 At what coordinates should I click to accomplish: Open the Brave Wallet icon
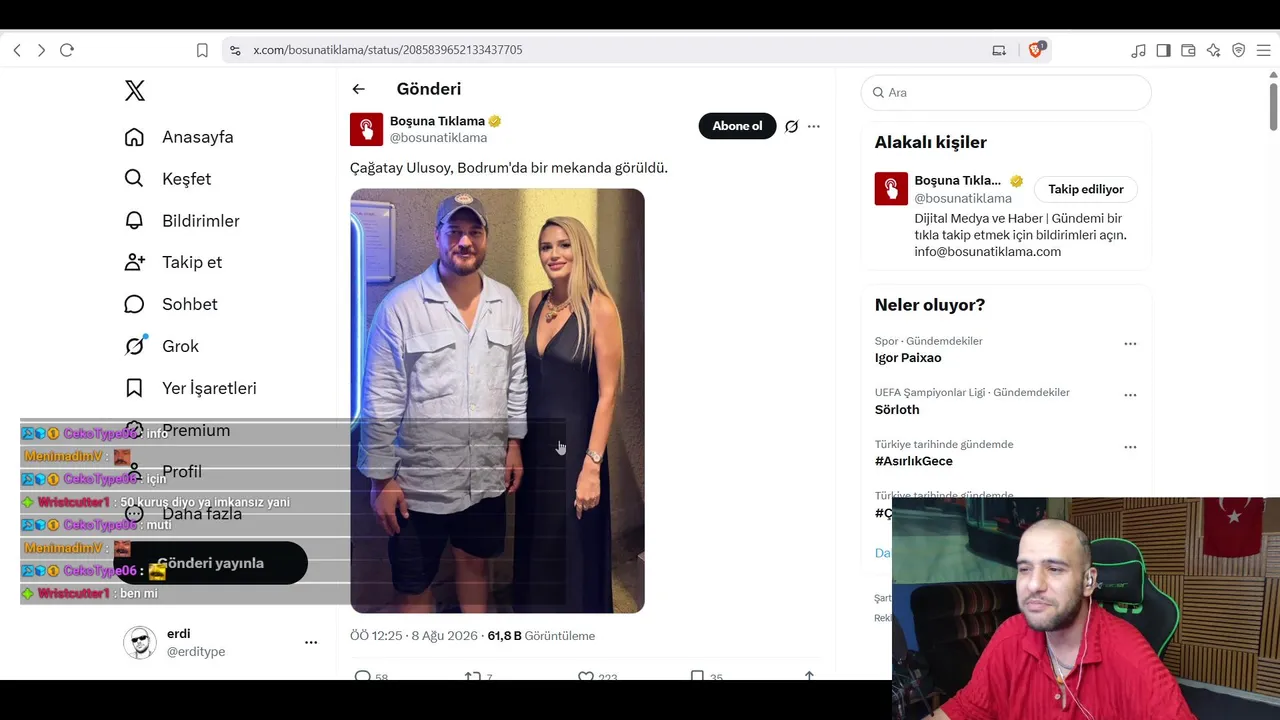pos(1188,50)
